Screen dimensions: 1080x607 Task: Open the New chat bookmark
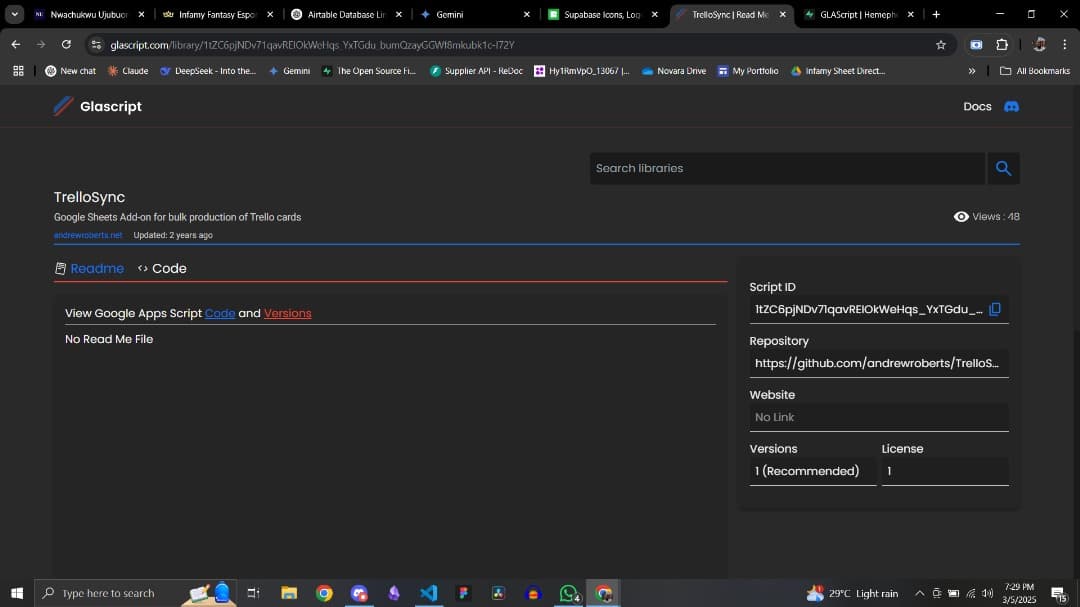point(70,71)
